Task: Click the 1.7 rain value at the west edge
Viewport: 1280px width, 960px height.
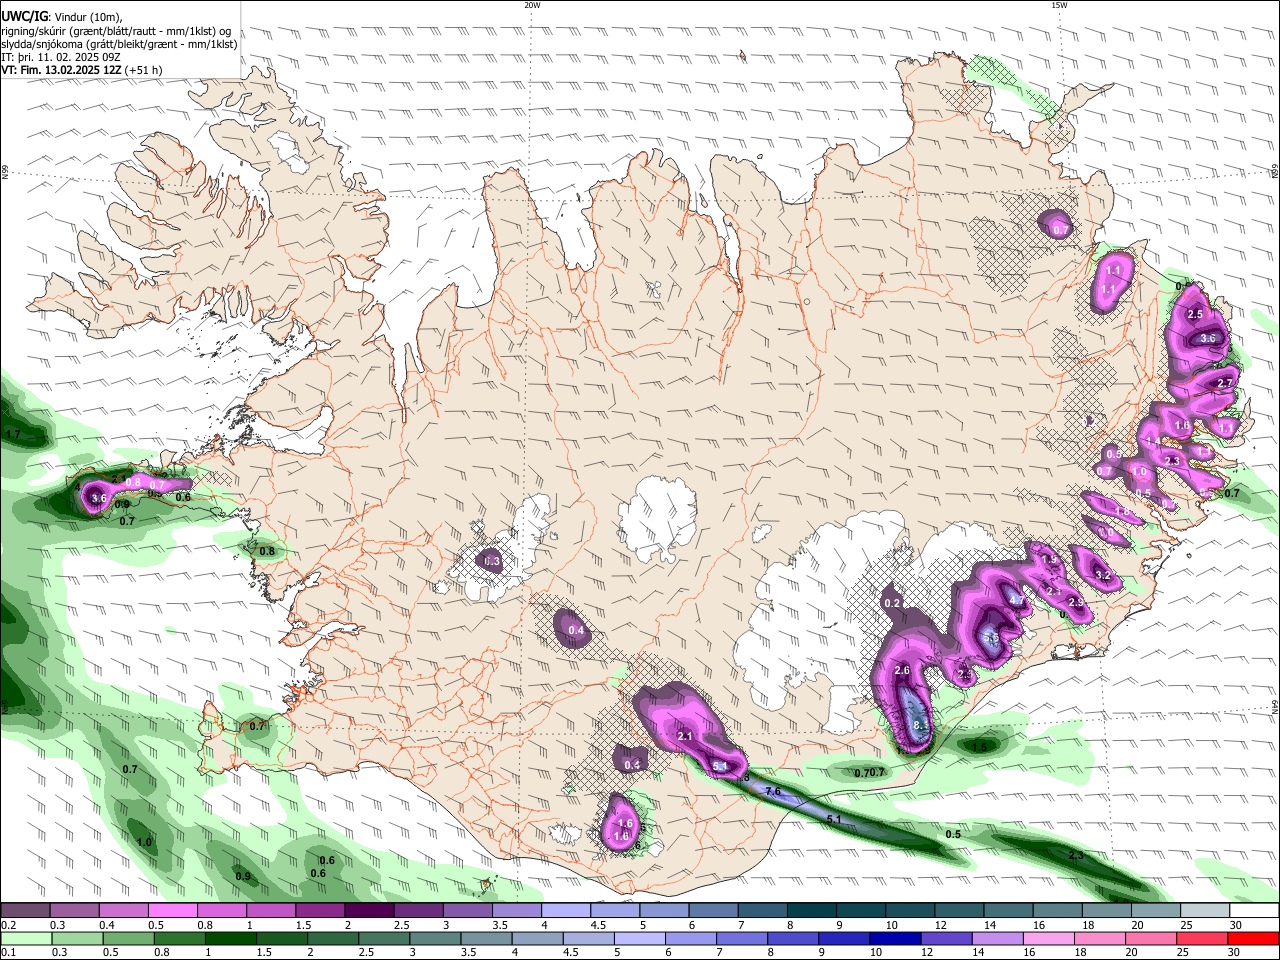Action: [13, 435]
